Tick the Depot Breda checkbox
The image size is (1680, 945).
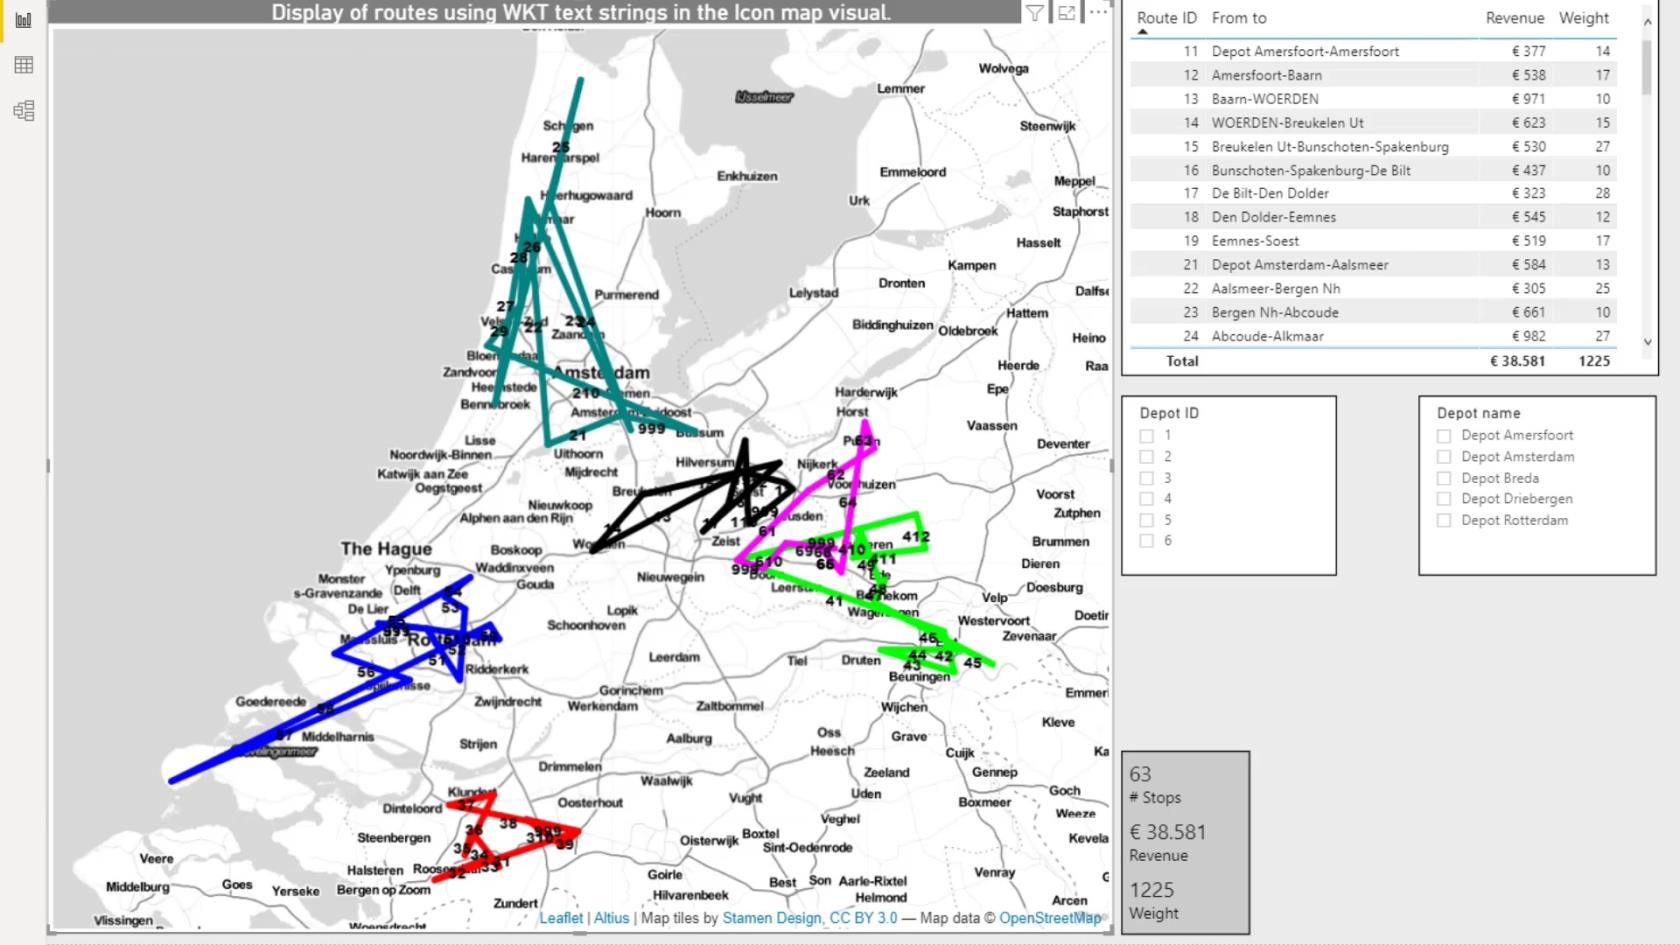(x=1444, y=478)
